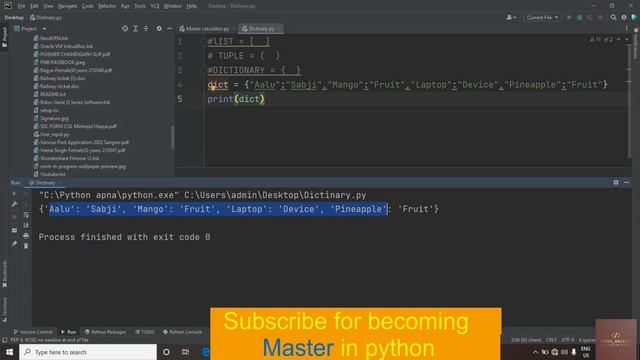
Task: Click the wrench icon in Run panel
Action: pos(14,204)
